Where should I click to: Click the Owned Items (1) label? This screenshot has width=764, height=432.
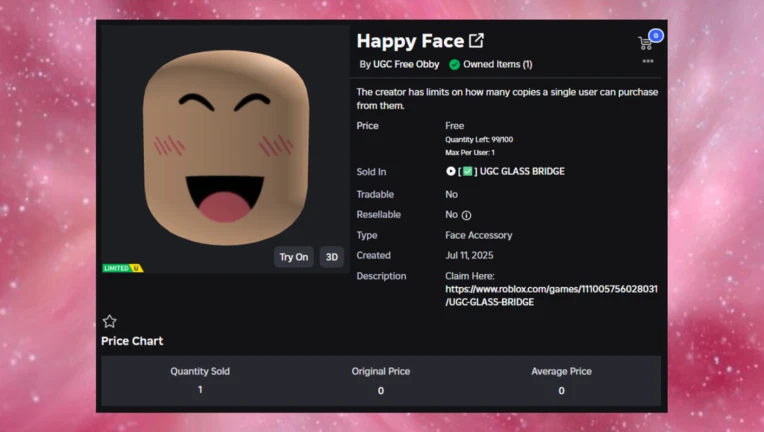(x=497, y=64)
